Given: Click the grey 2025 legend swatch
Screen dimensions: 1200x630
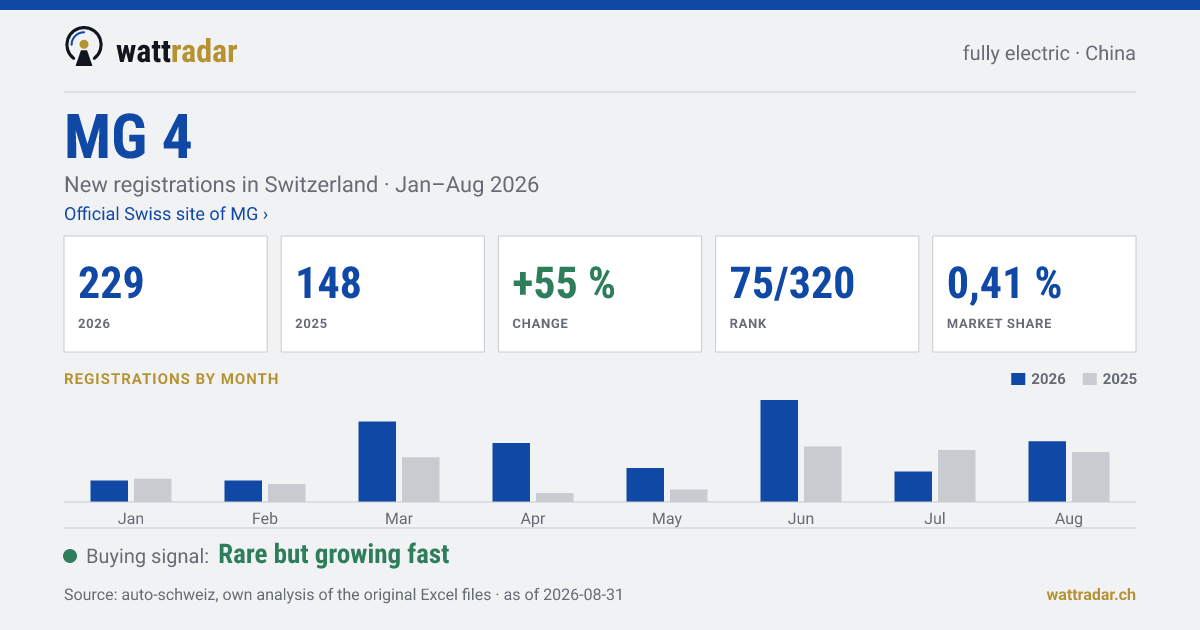Looking at the screenshot, I should [1091, 379].
